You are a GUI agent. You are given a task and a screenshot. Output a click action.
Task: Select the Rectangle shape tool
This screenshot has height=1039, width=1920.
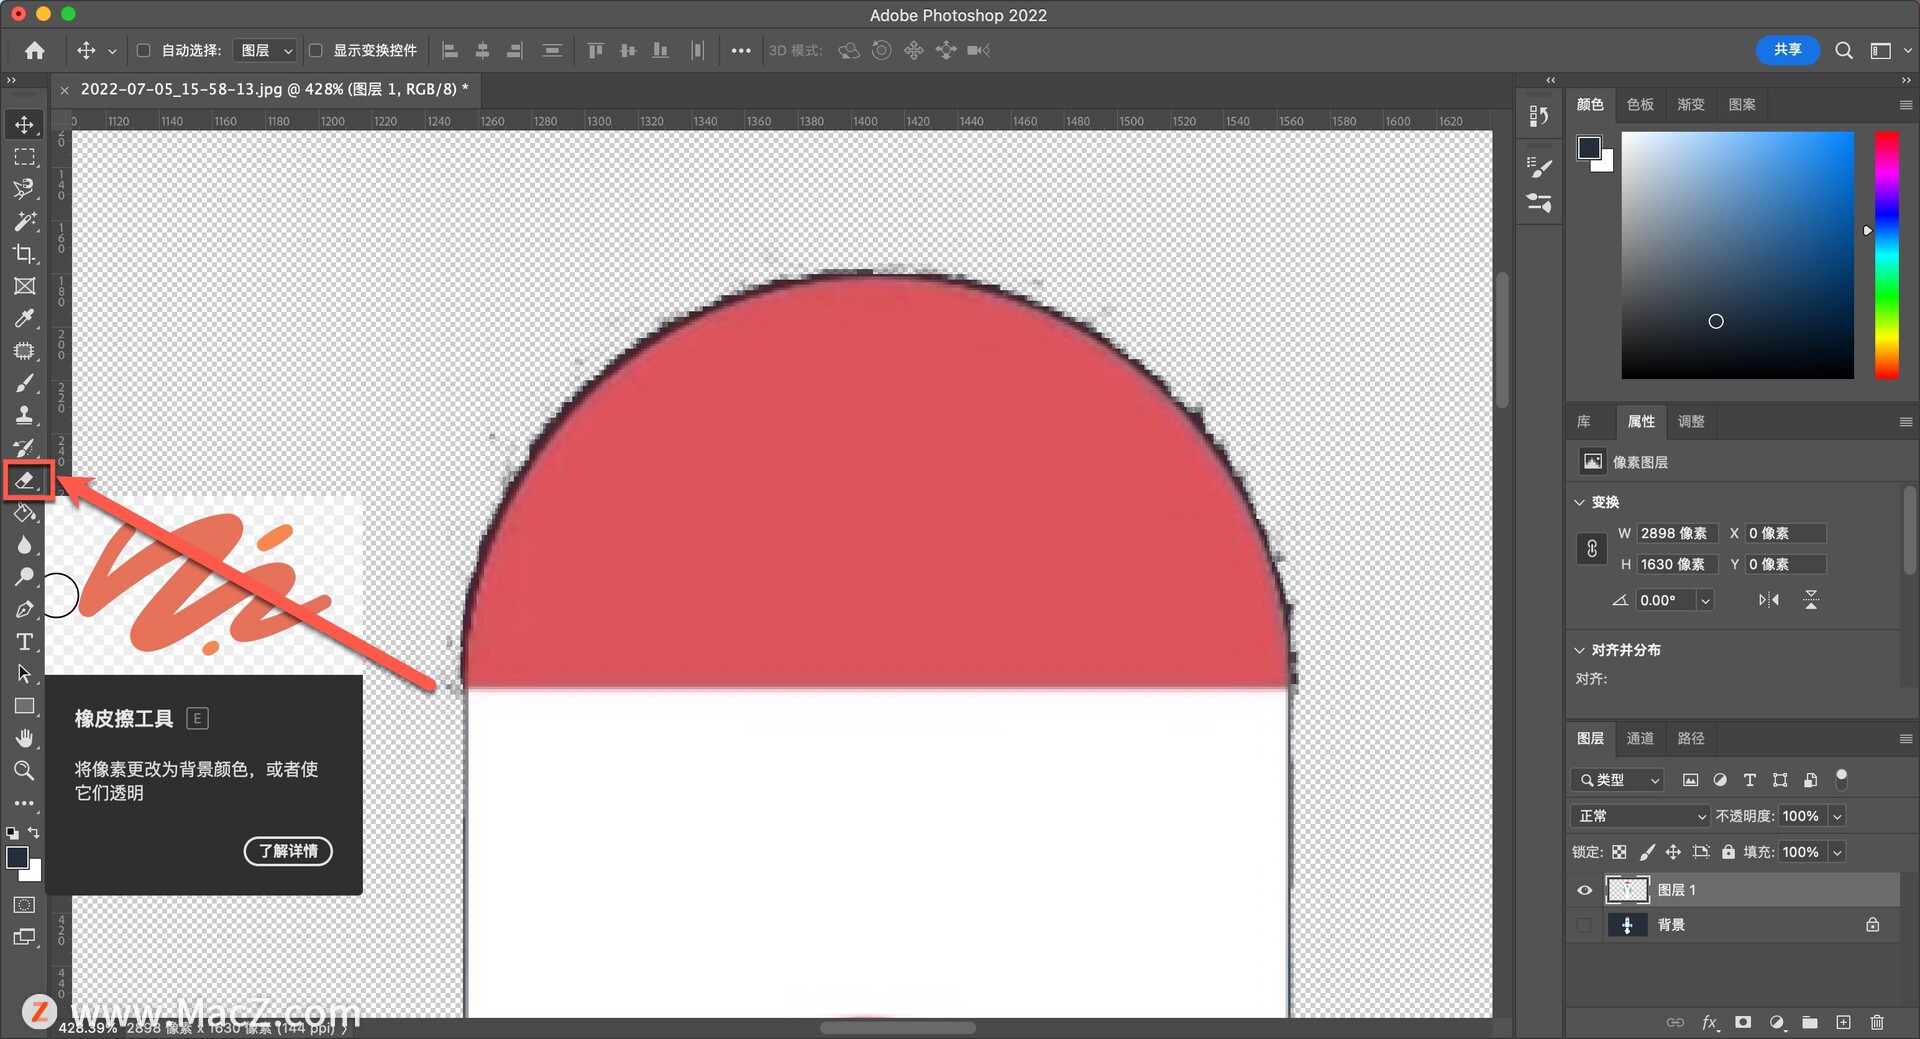(x=24, y=706)
